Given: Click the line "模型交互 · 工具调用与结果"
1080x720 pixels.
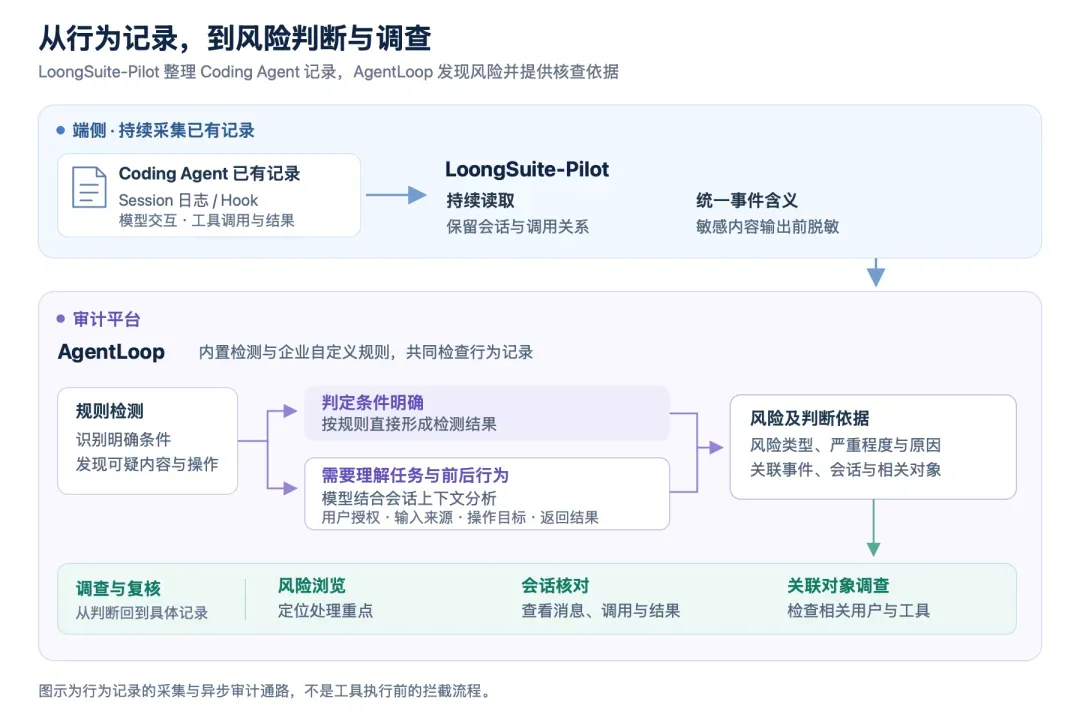Looking at the screenshot, I should [x=207, y=220].
